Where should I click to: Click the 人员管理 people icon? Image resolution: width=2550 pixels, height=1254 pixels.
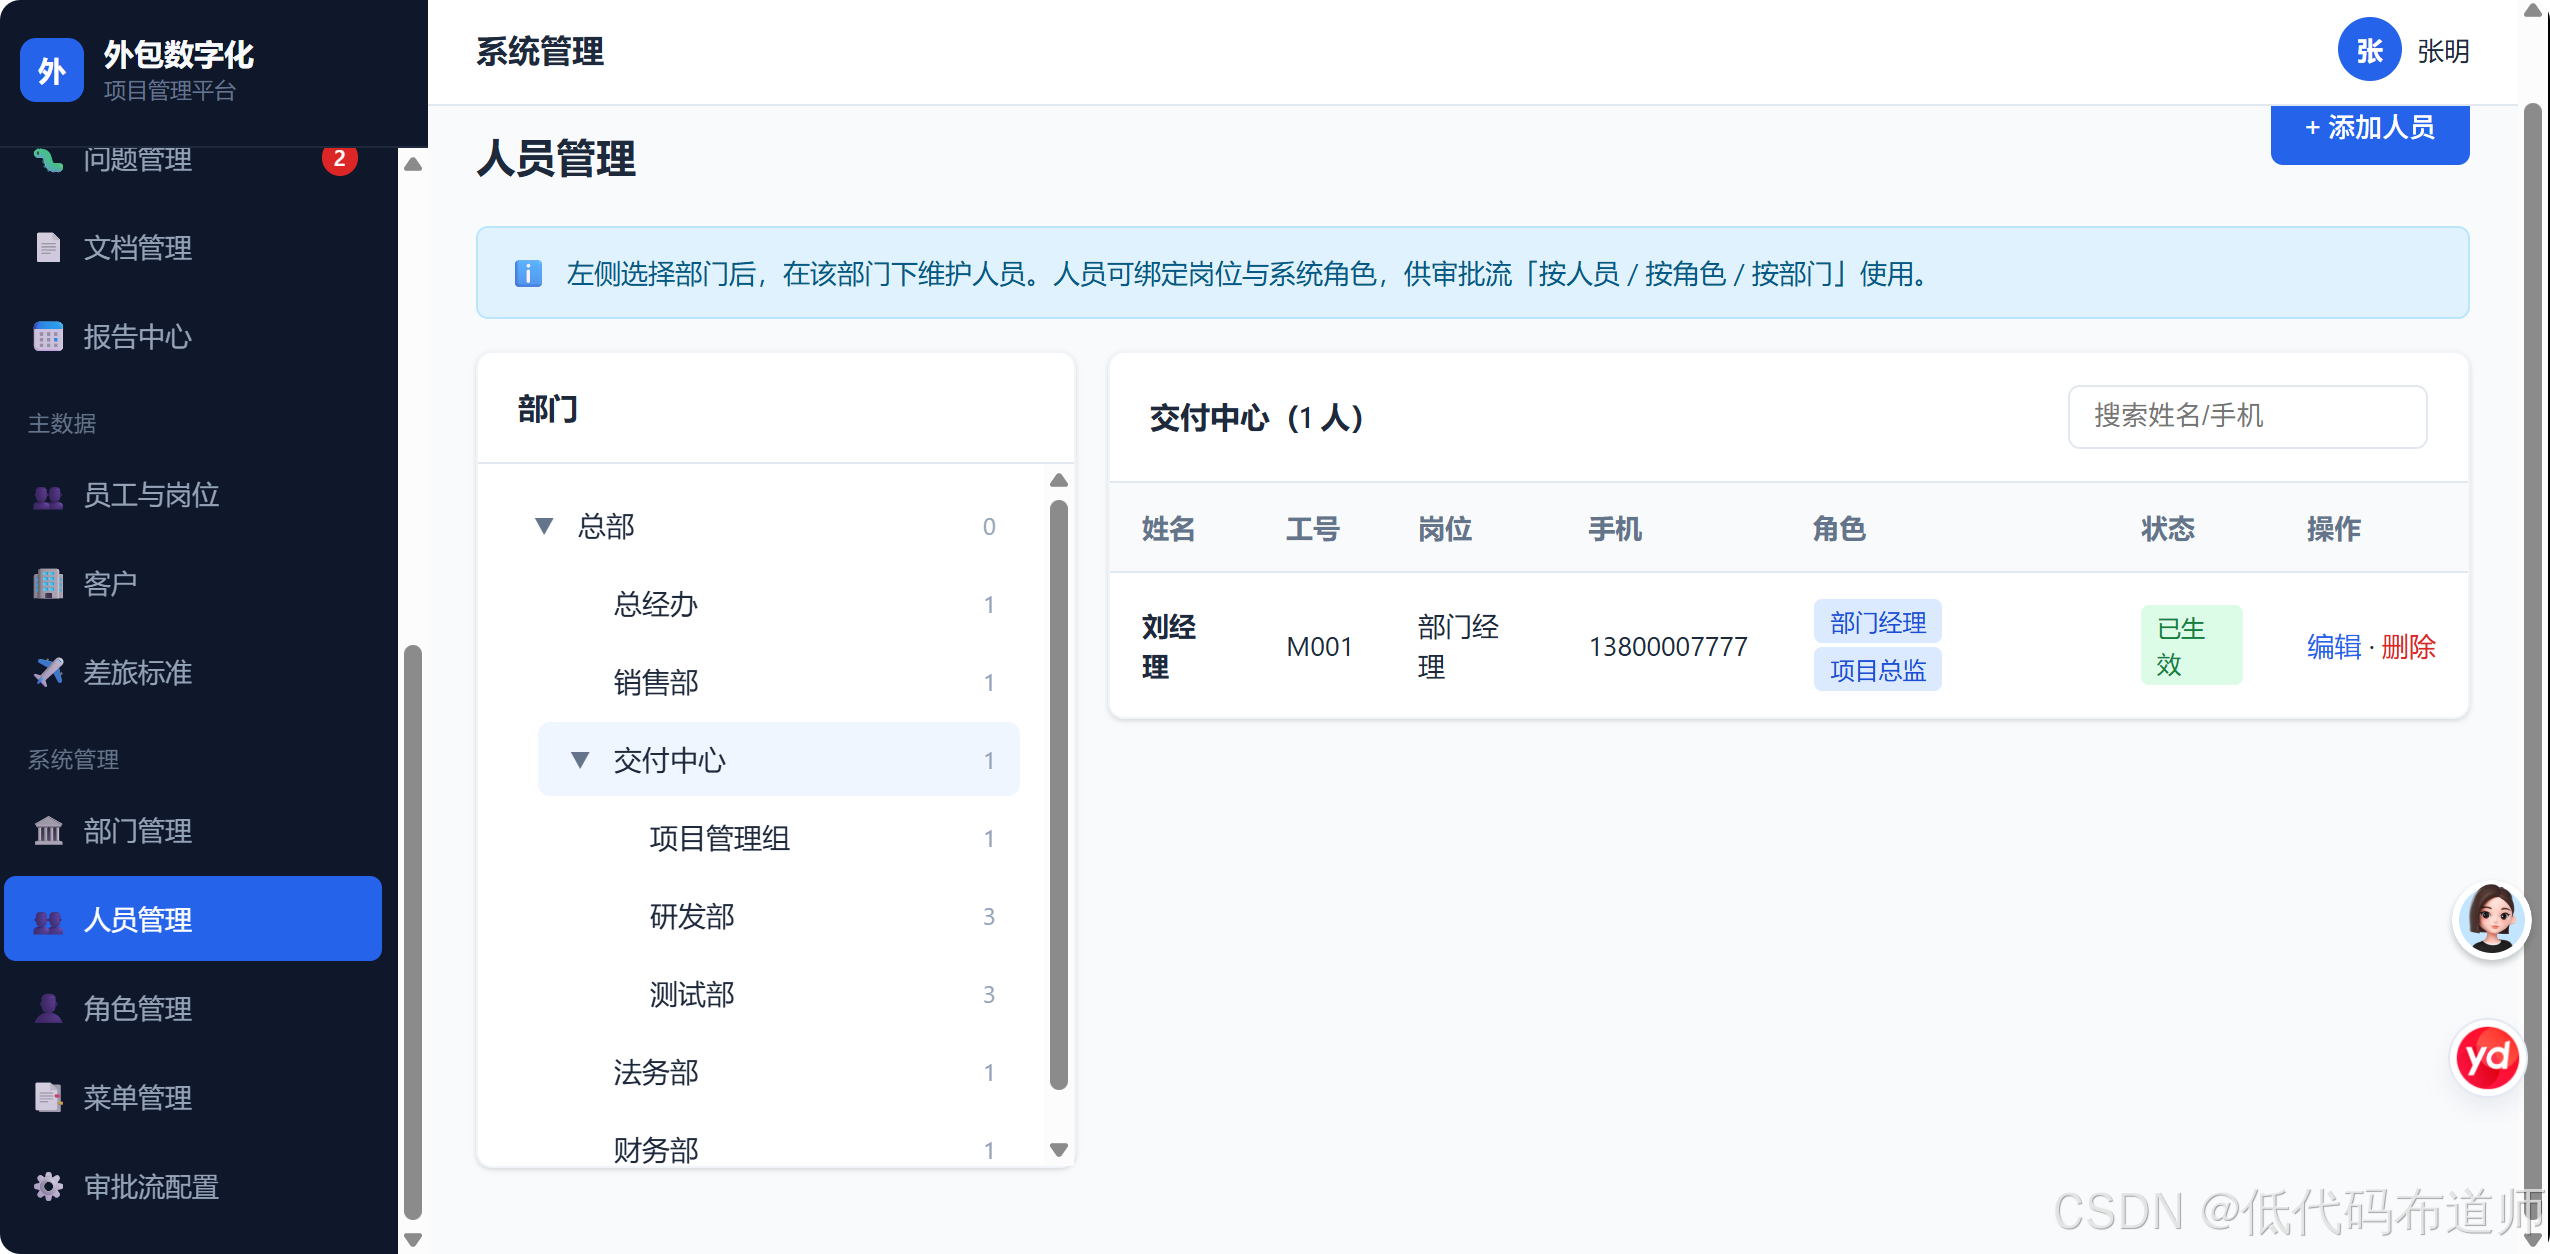pyautogui.click(x=48, y=921)
